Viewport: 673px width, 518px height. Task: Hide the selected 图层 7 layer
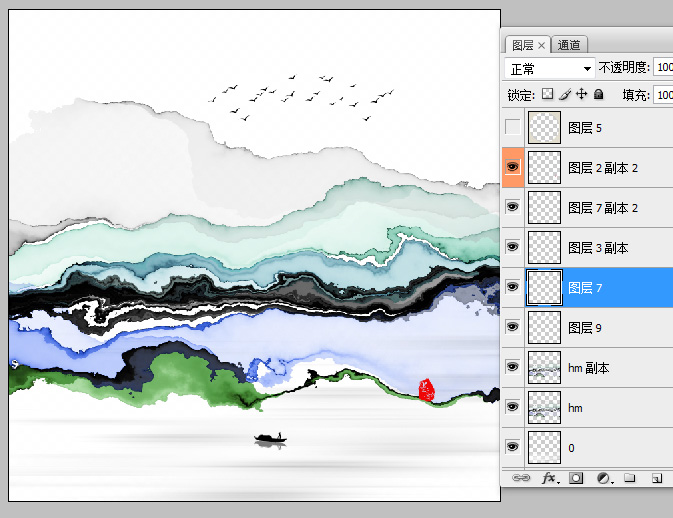coord(512,287)
